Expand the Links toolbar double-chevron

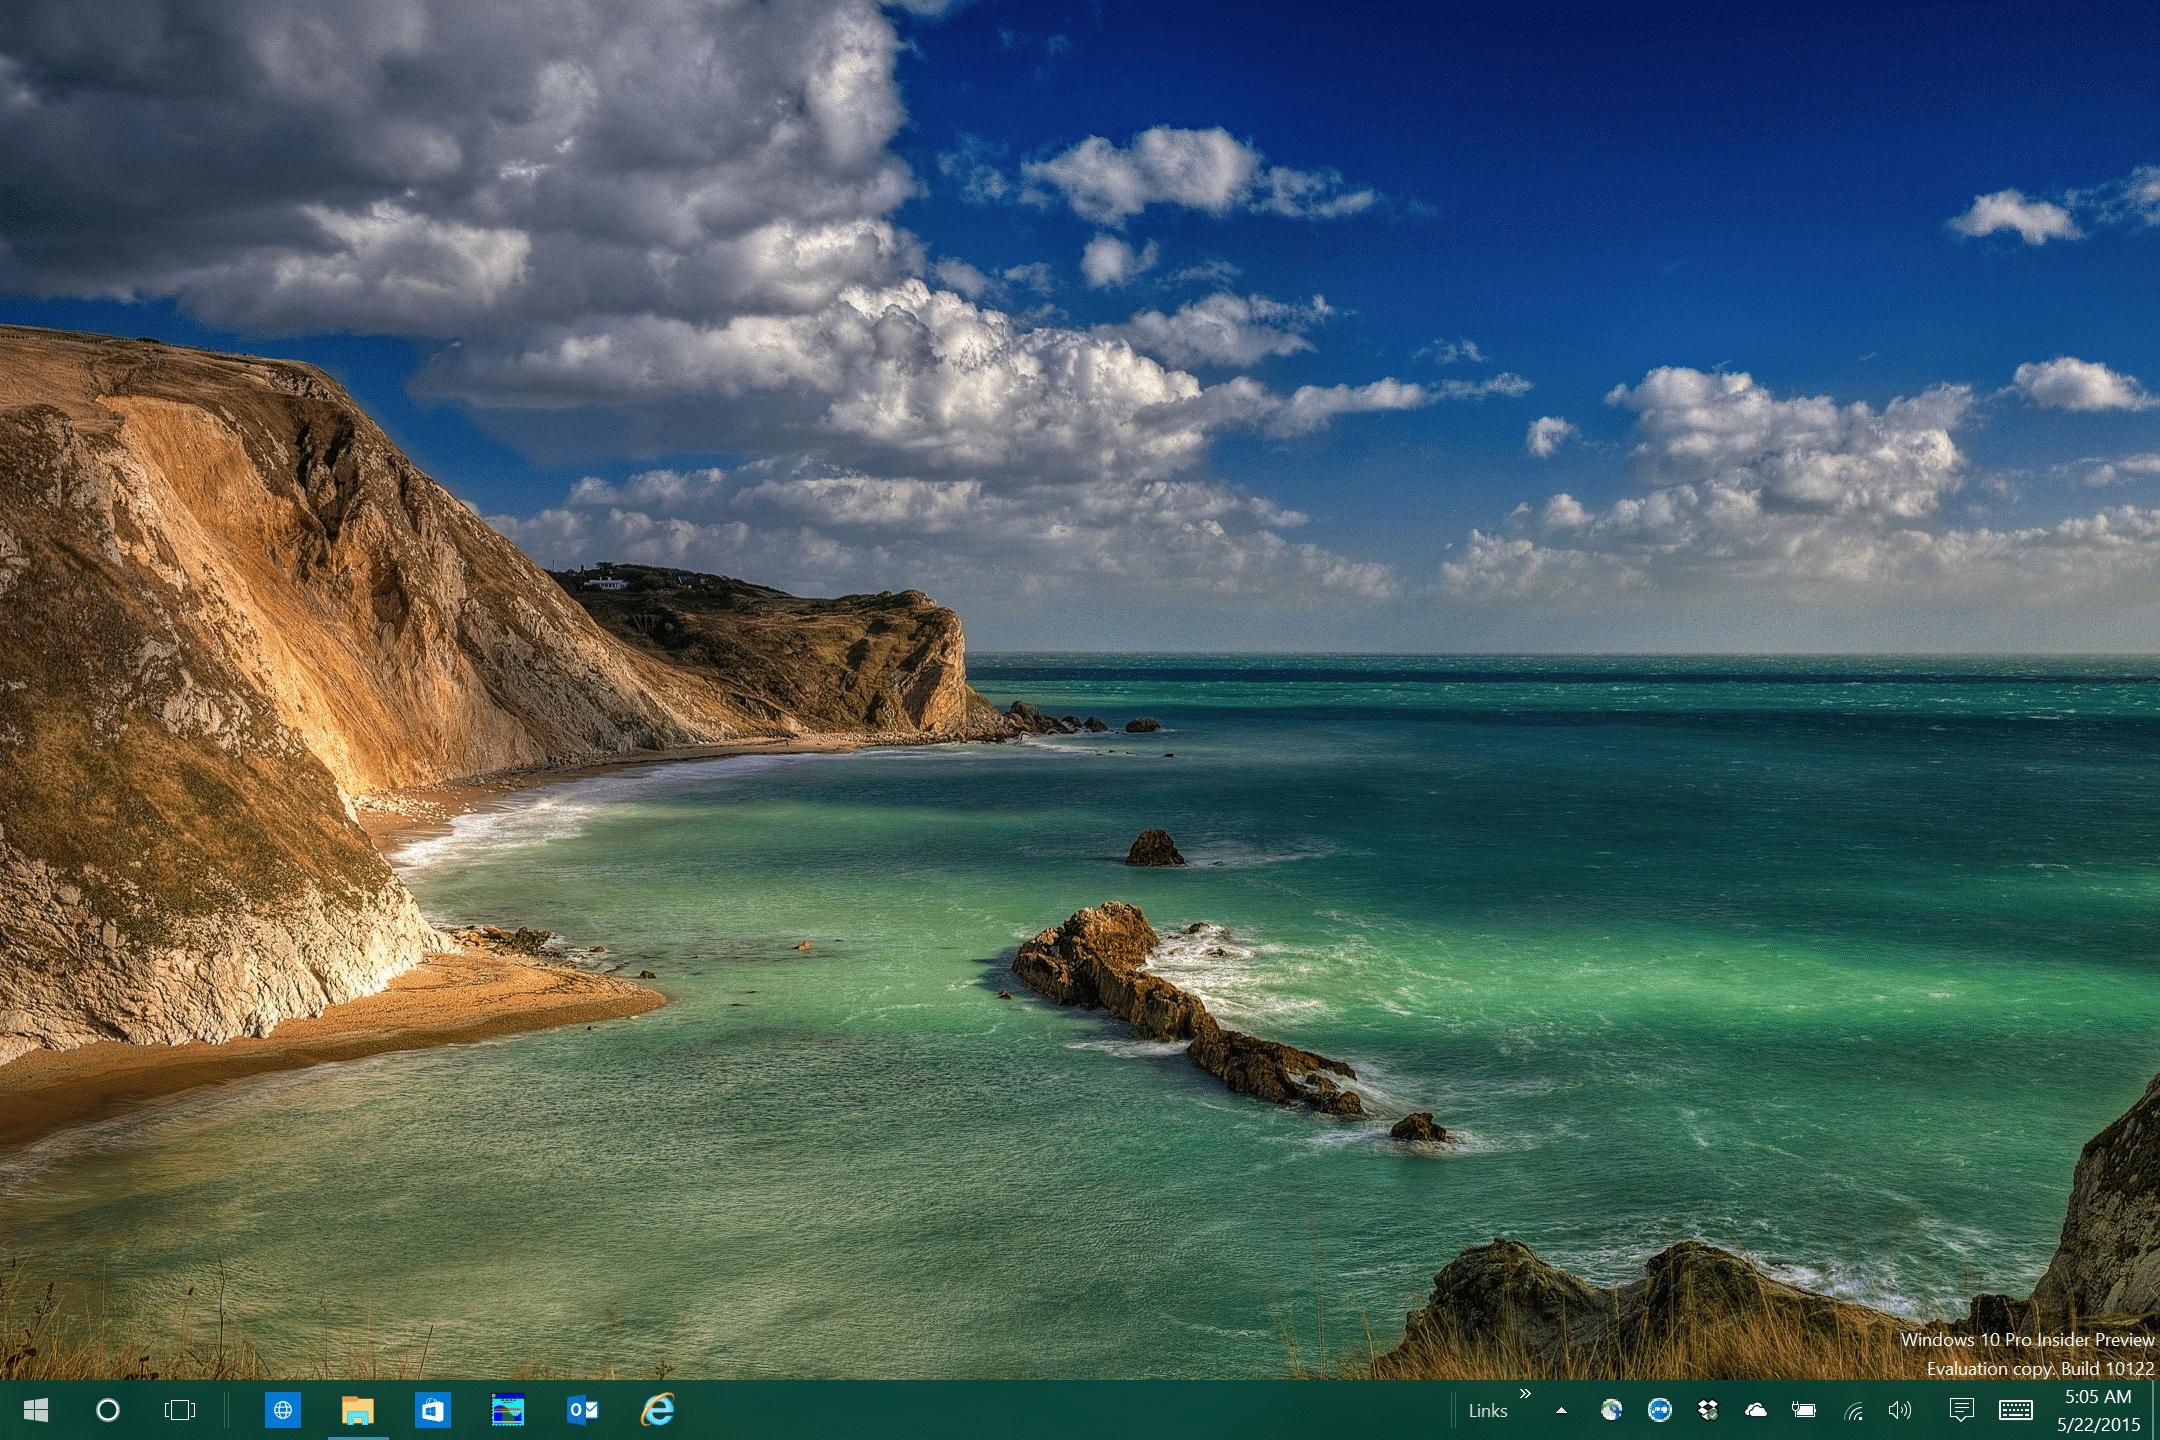point(1525,1393)
